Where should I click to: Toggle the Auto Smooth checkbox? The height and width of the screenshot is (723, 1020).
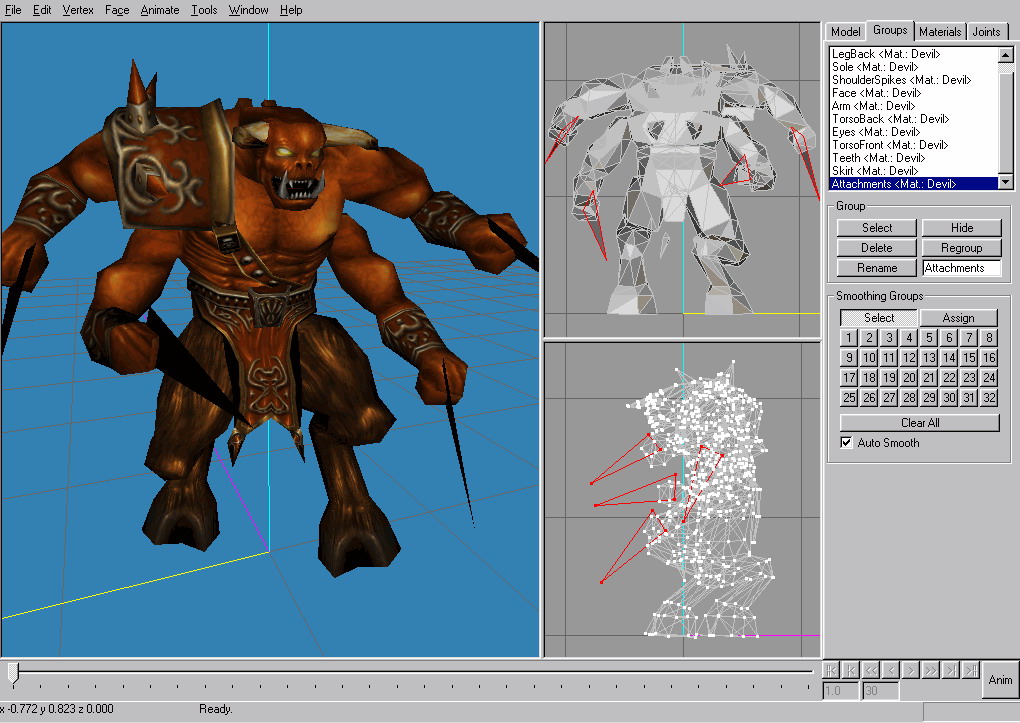coord(847,443)
